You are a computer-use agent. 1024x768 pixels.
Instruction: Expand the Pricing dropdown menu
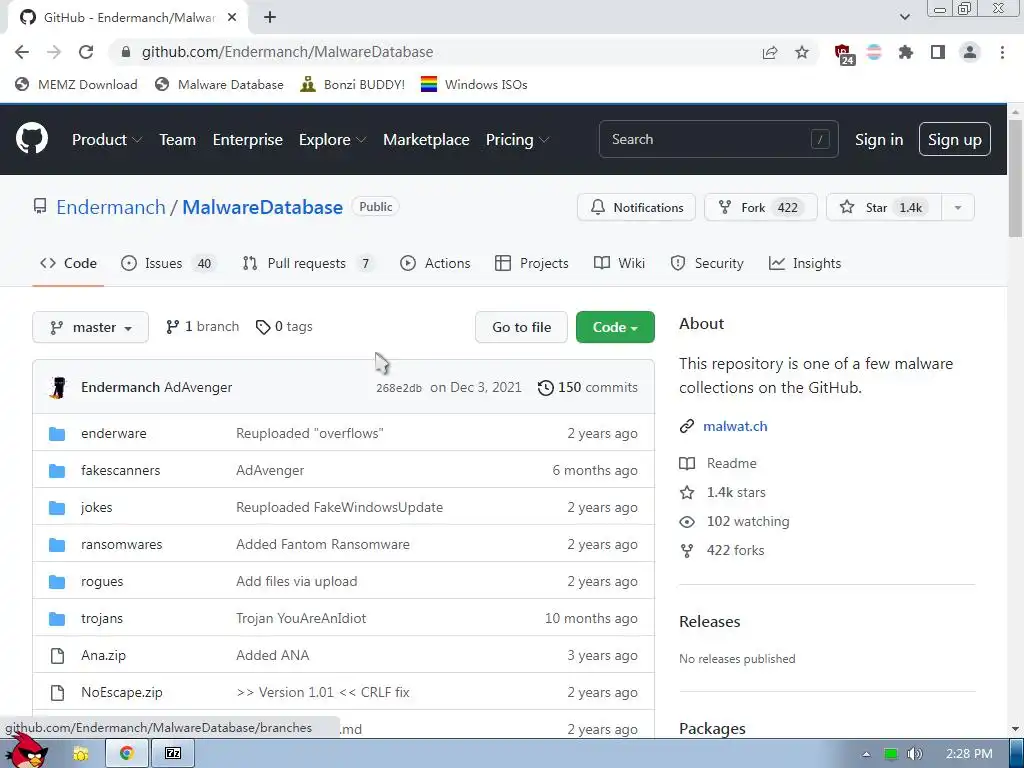click(x=517, y=140)
